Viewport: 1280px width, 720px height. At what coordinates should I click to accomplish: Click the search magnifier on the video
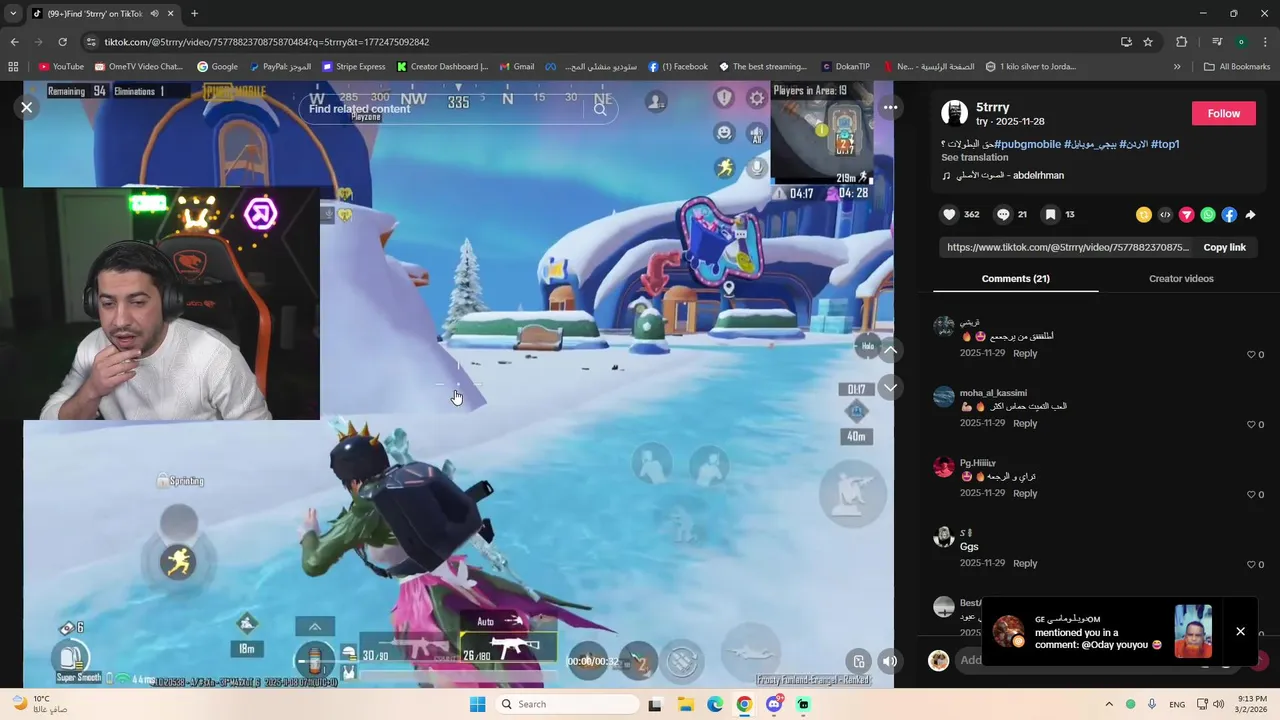600,108
